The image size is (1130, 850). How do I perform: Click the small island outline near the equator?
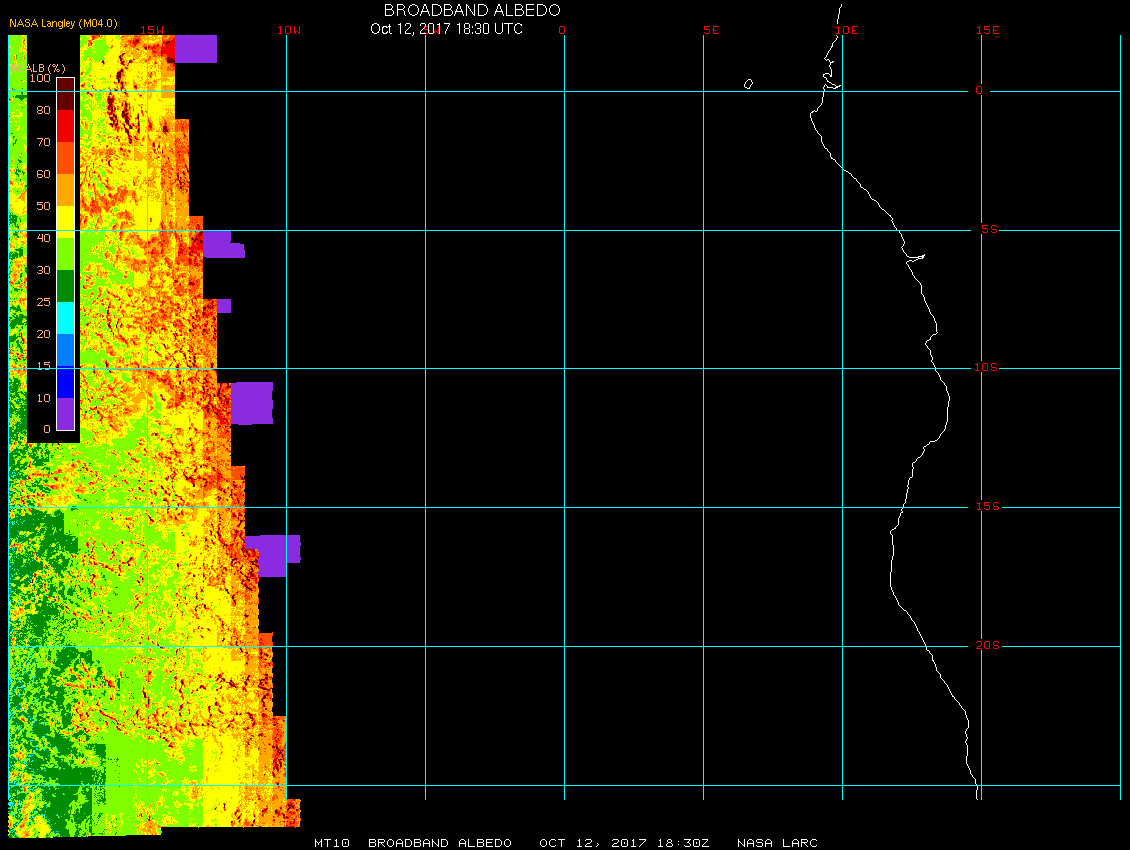click(748, 84)
